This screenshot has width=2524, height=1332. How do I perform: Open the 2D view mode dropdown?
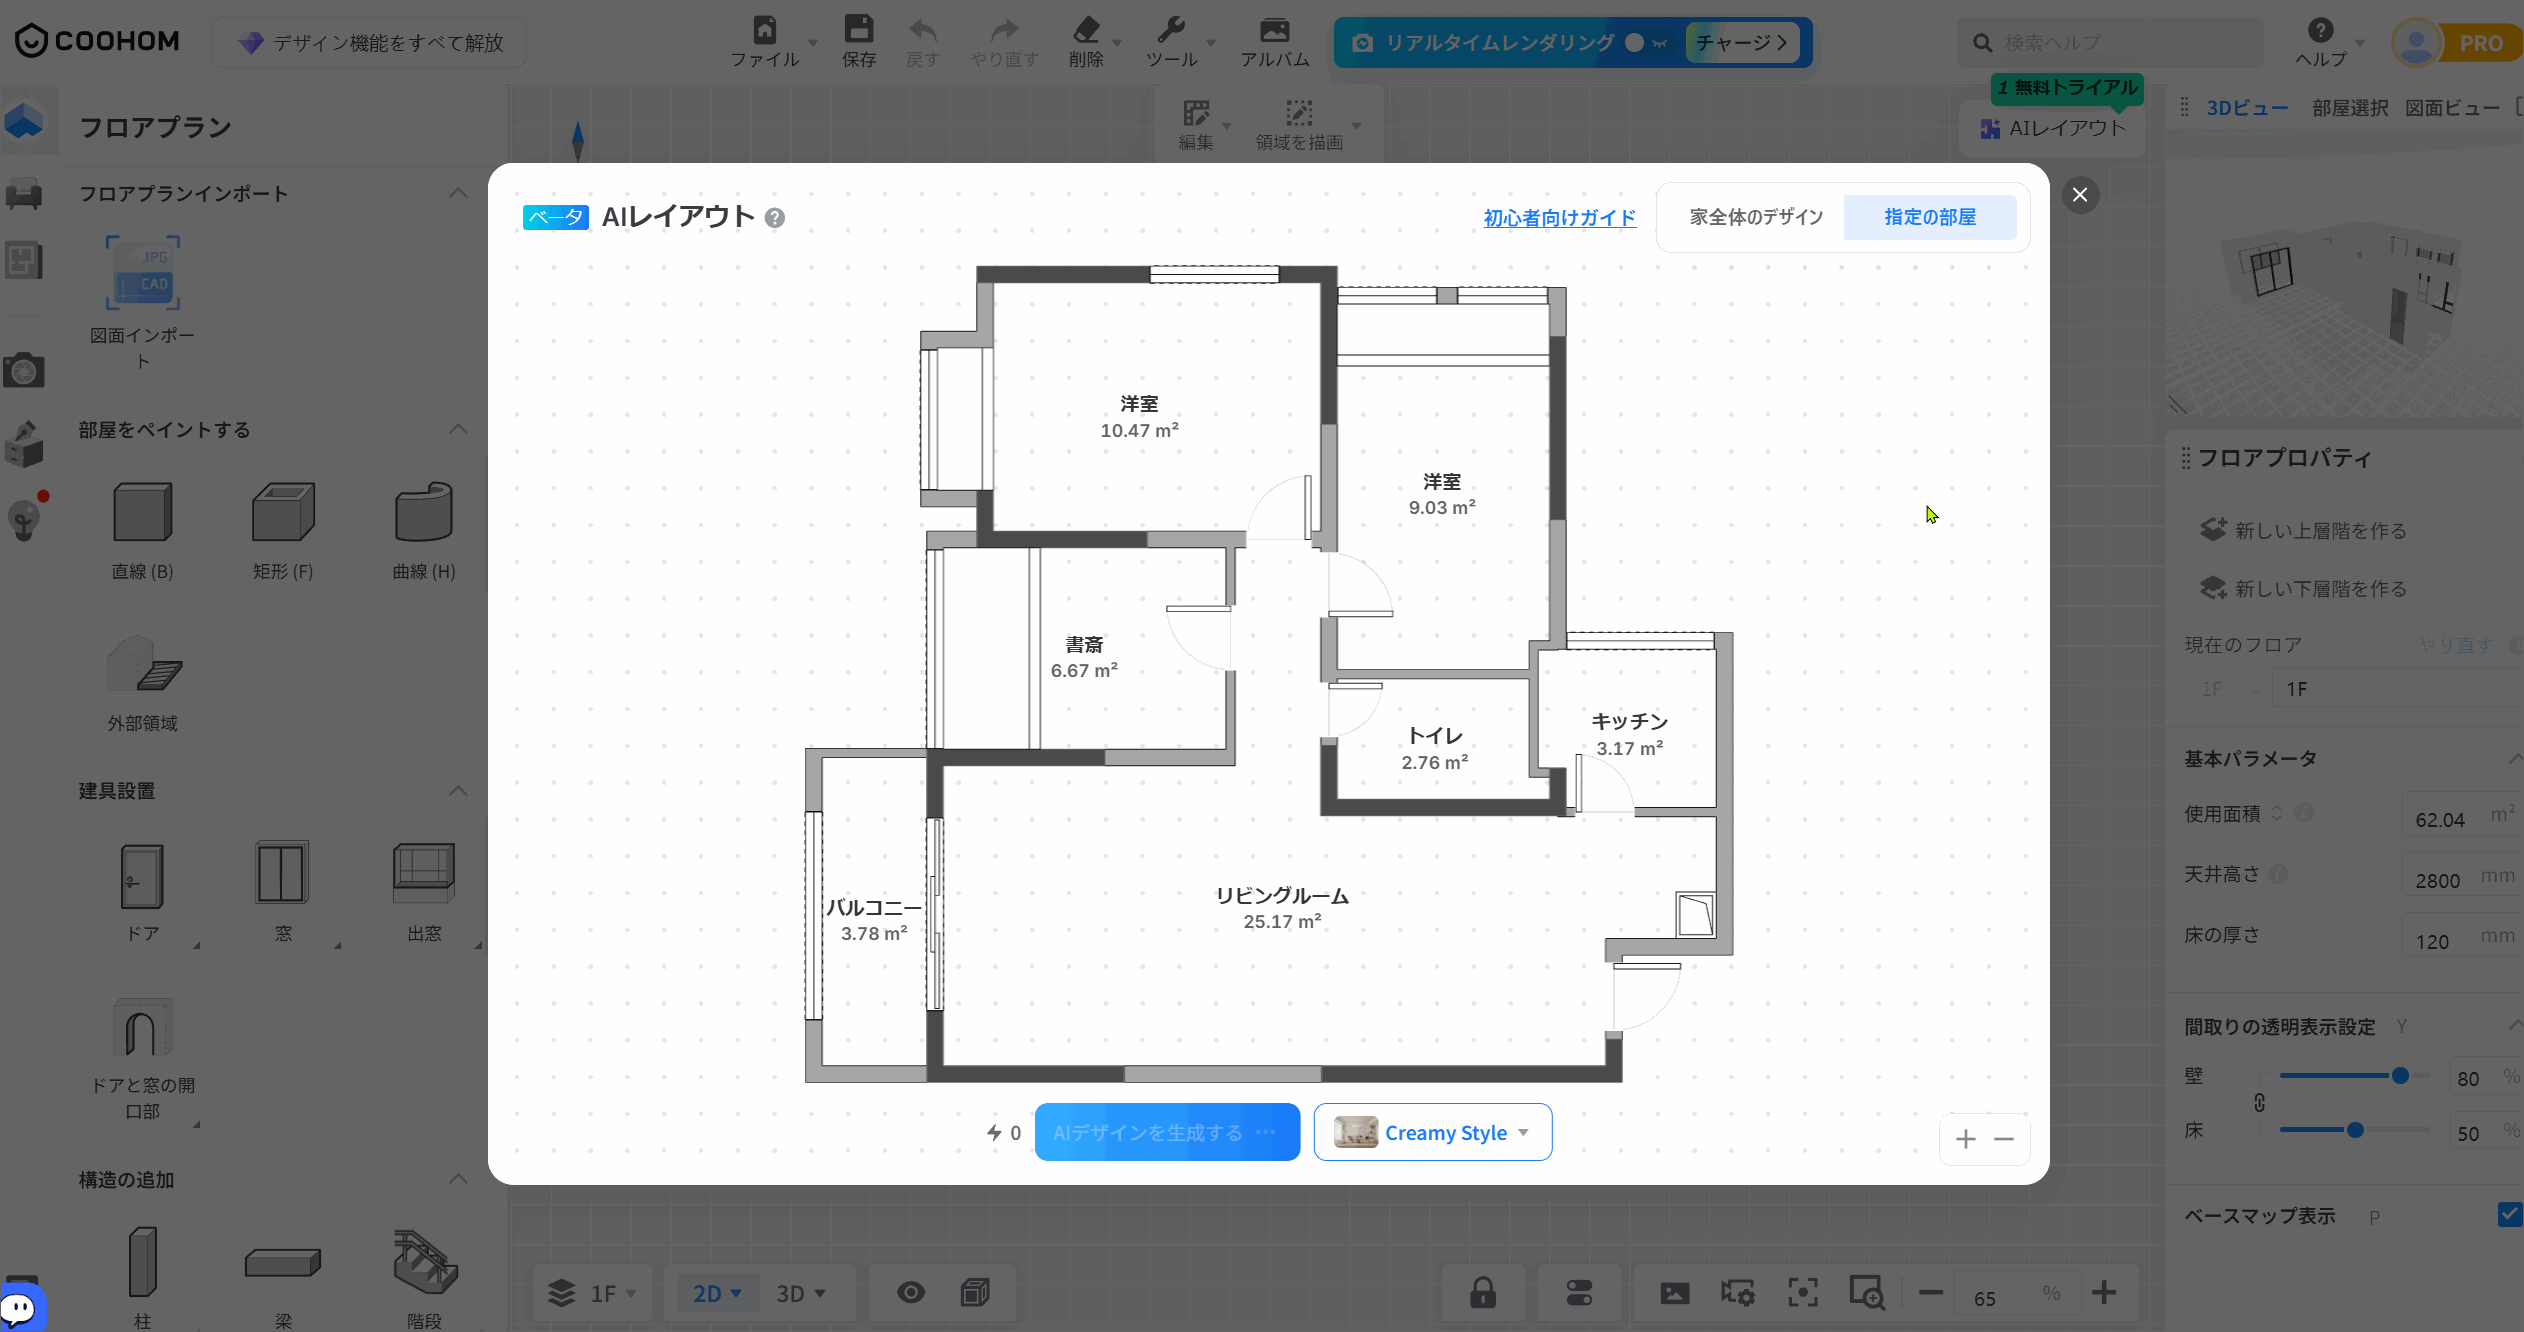(717, 1293)
